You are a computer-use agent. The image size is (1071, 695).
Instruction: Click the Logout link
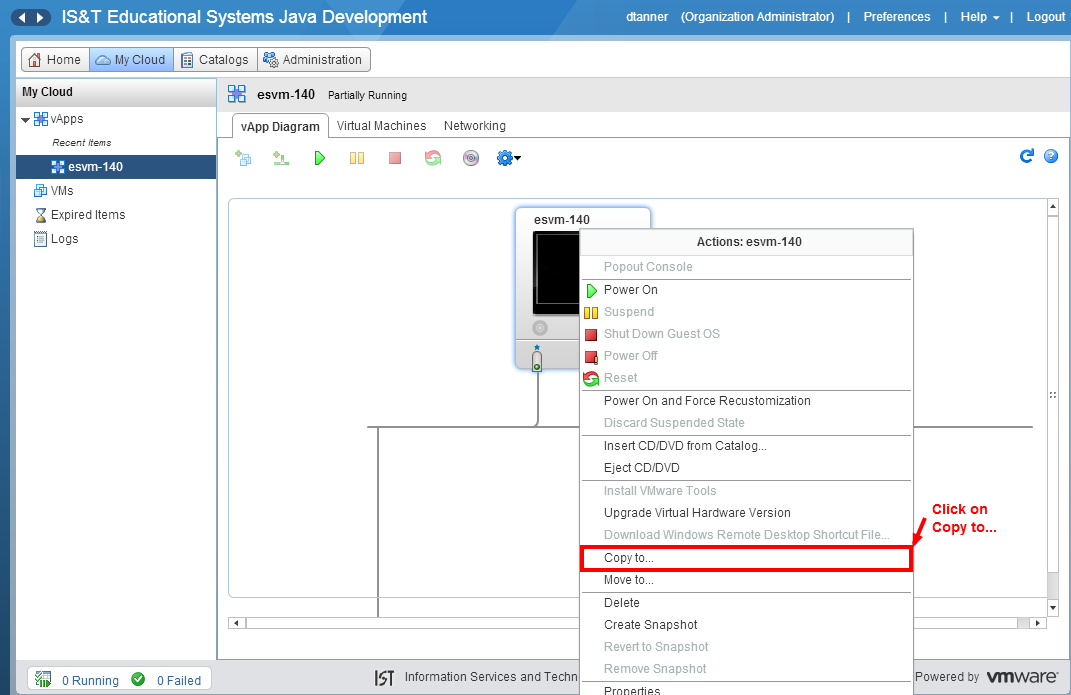click(x=1045, y=17)
